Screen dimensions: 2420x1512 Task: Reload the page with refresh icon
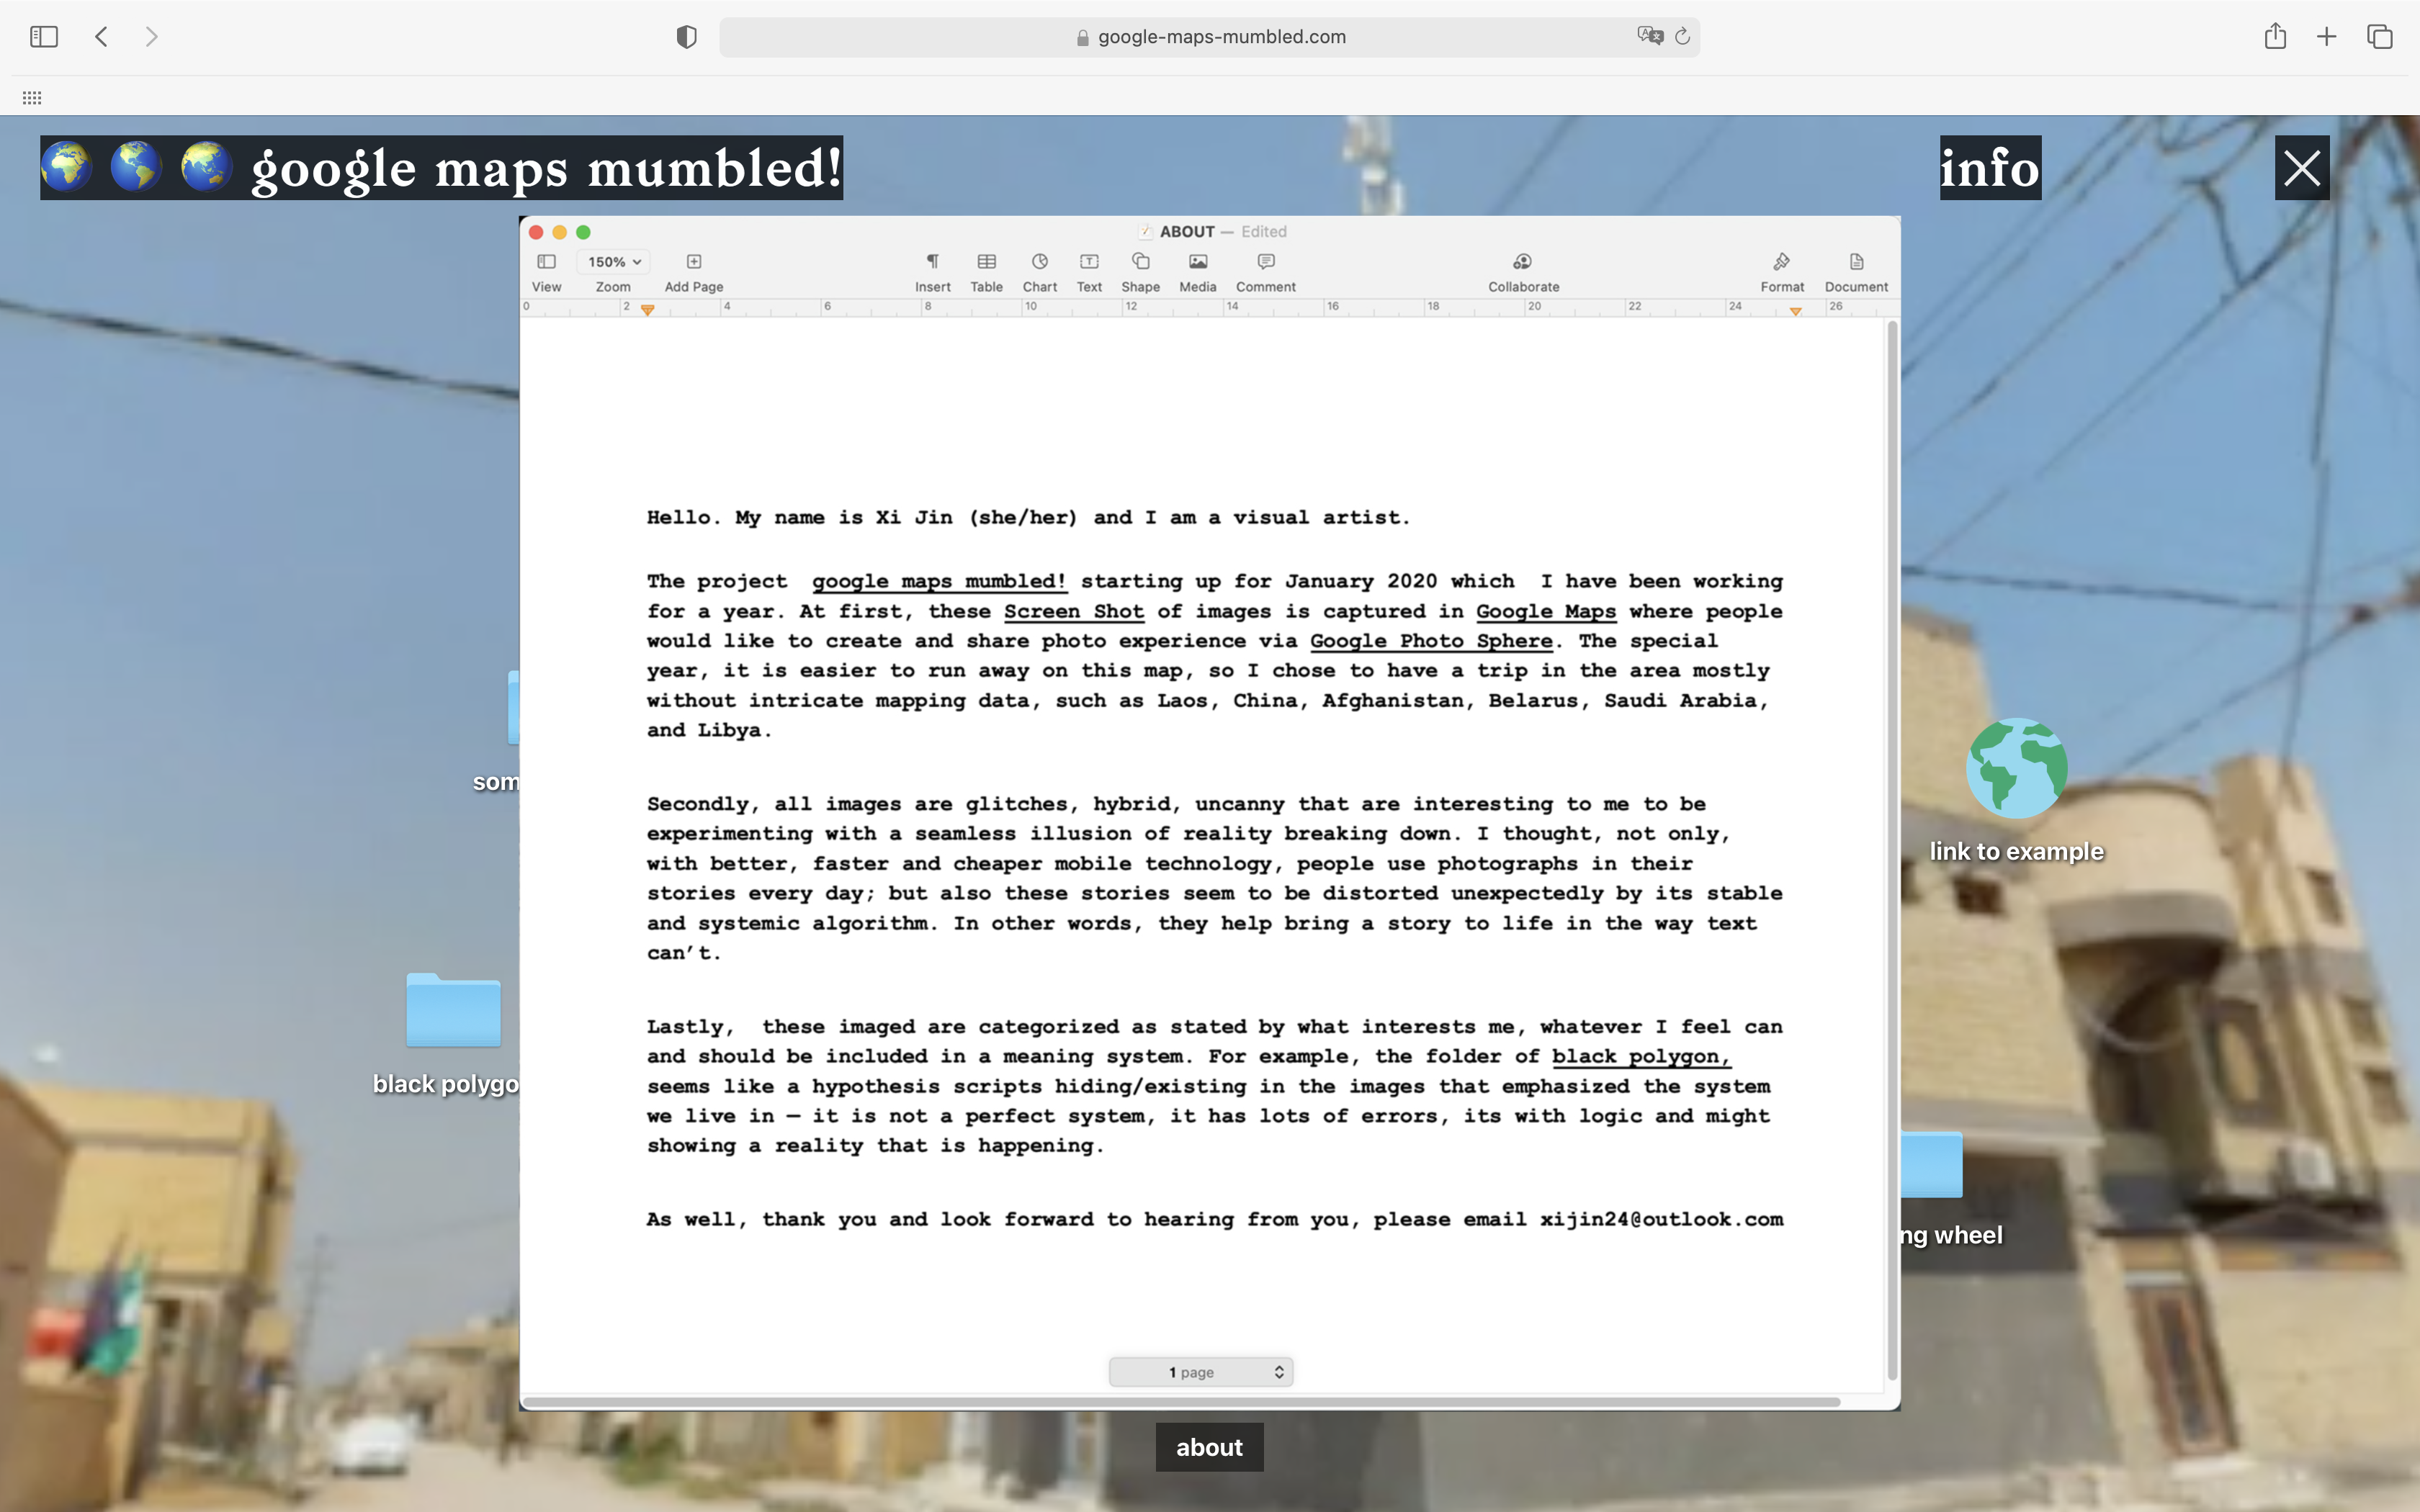click(1683, 36)
